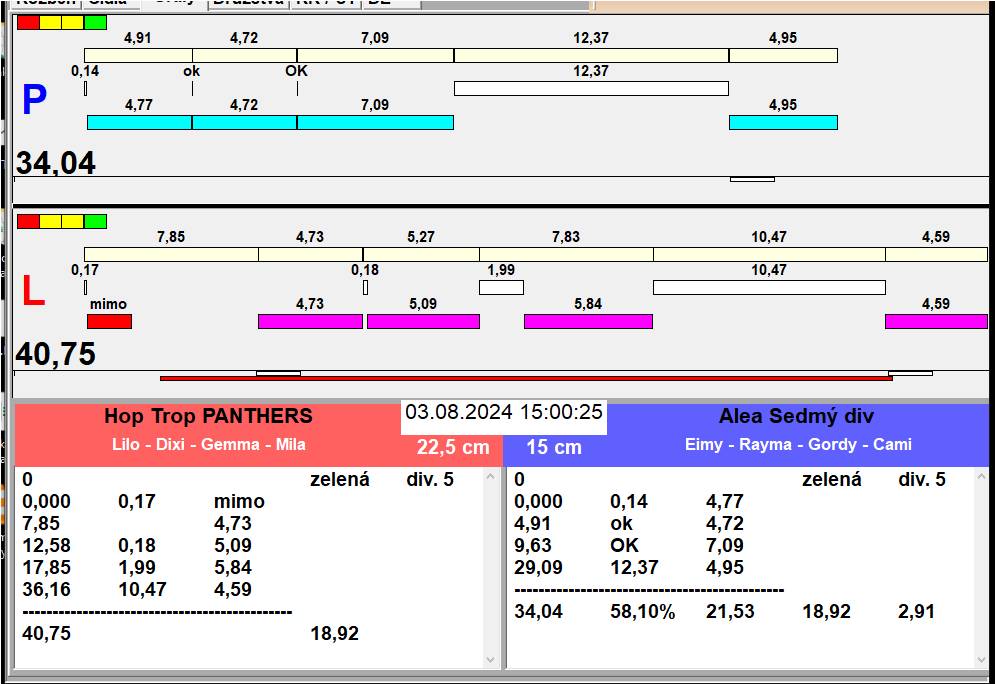Screen dimensions: 995x684
Task: Select the cream 4,91 segment in lane P
Action: [x=138, y=56]
